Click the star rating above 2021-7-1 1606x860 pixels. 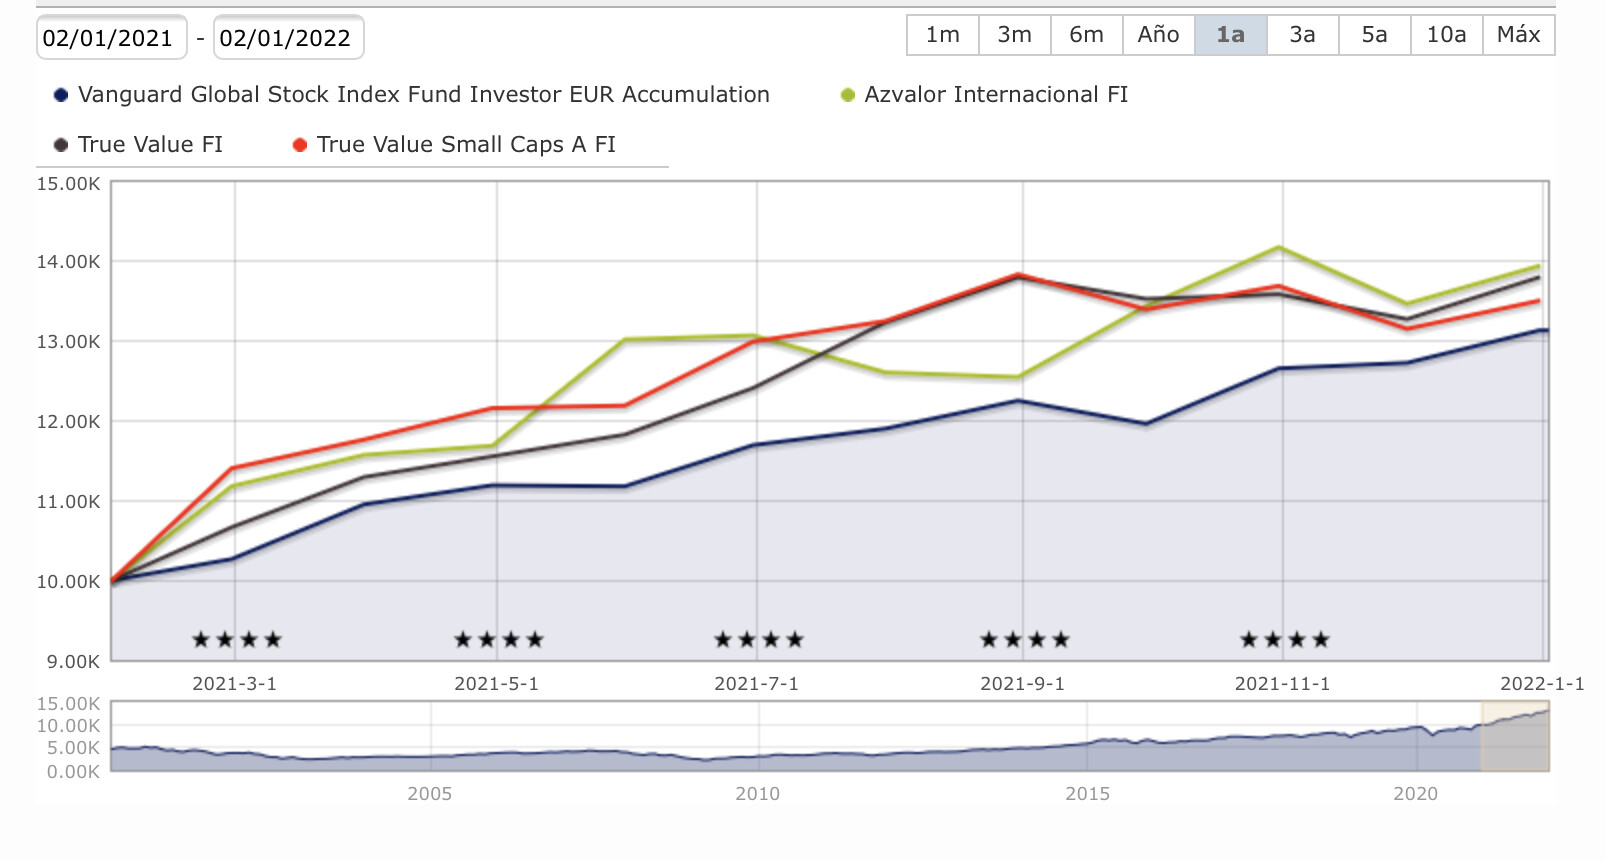pos(759,639)
